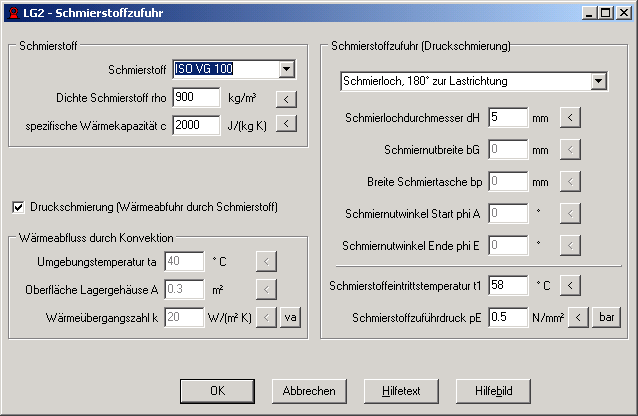The image size is (638, 416).
Task: Click the greyed '<' button for Schmiernutwinkel Ende phi E
Action: [570, 245]
